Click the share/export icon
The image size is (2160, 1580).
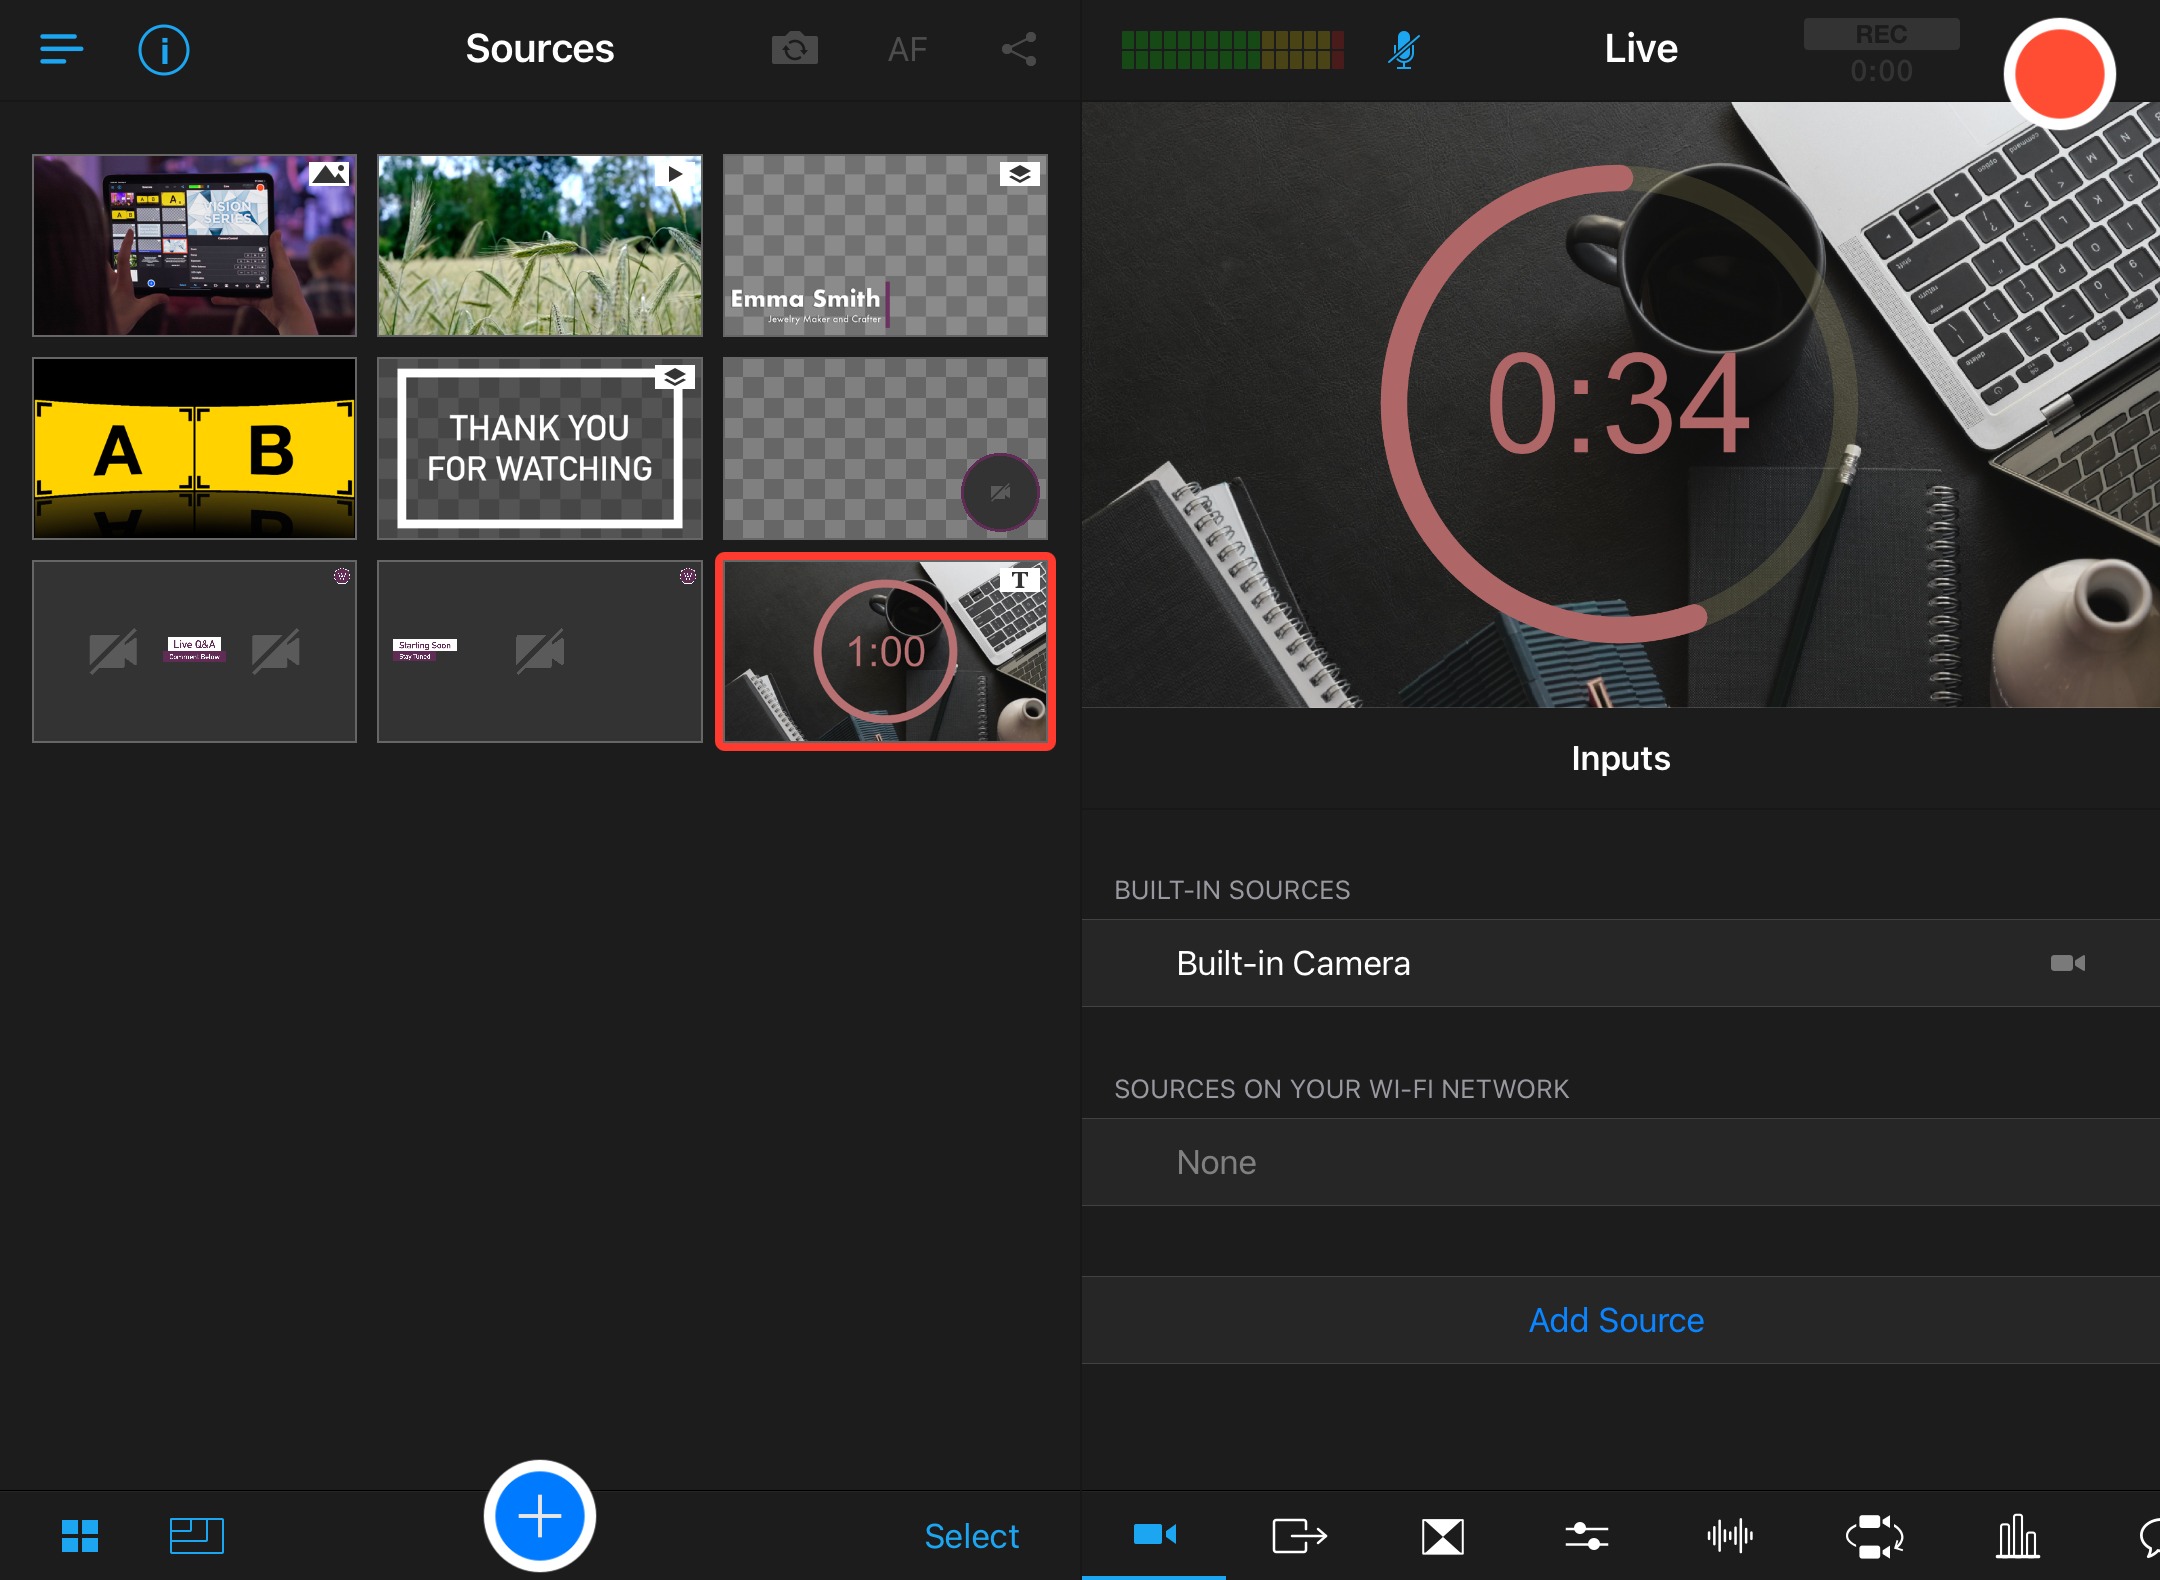(1020, 49)
